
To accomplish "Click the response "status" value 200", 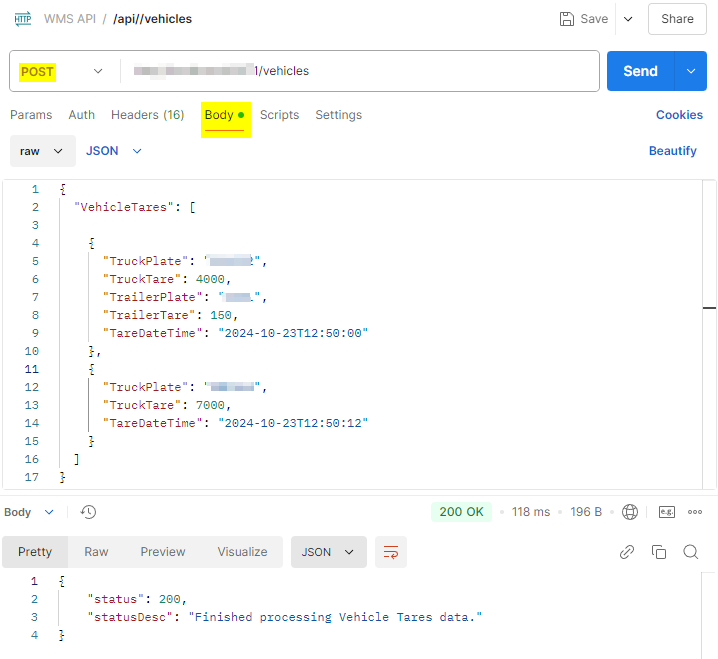I will point(169,599).
